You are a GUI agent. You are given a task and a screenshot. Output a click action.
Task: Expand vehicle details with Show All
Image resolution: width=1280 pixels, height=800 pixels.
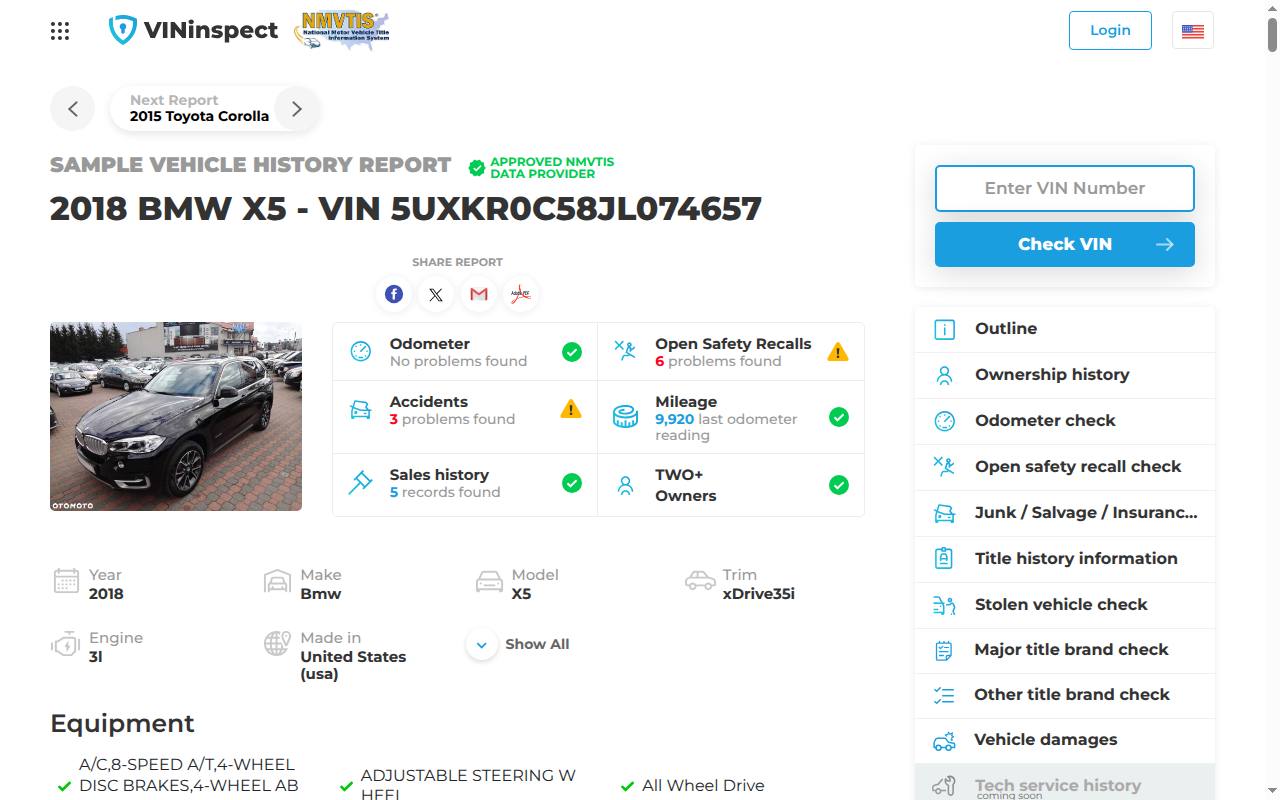click(518, 644)
